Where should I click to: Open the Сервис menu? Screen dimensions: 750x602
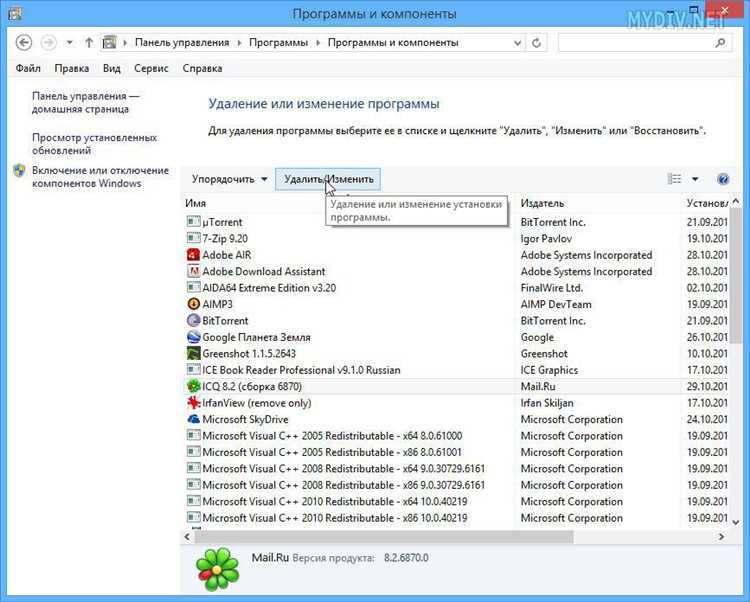(x=151, y=68)
